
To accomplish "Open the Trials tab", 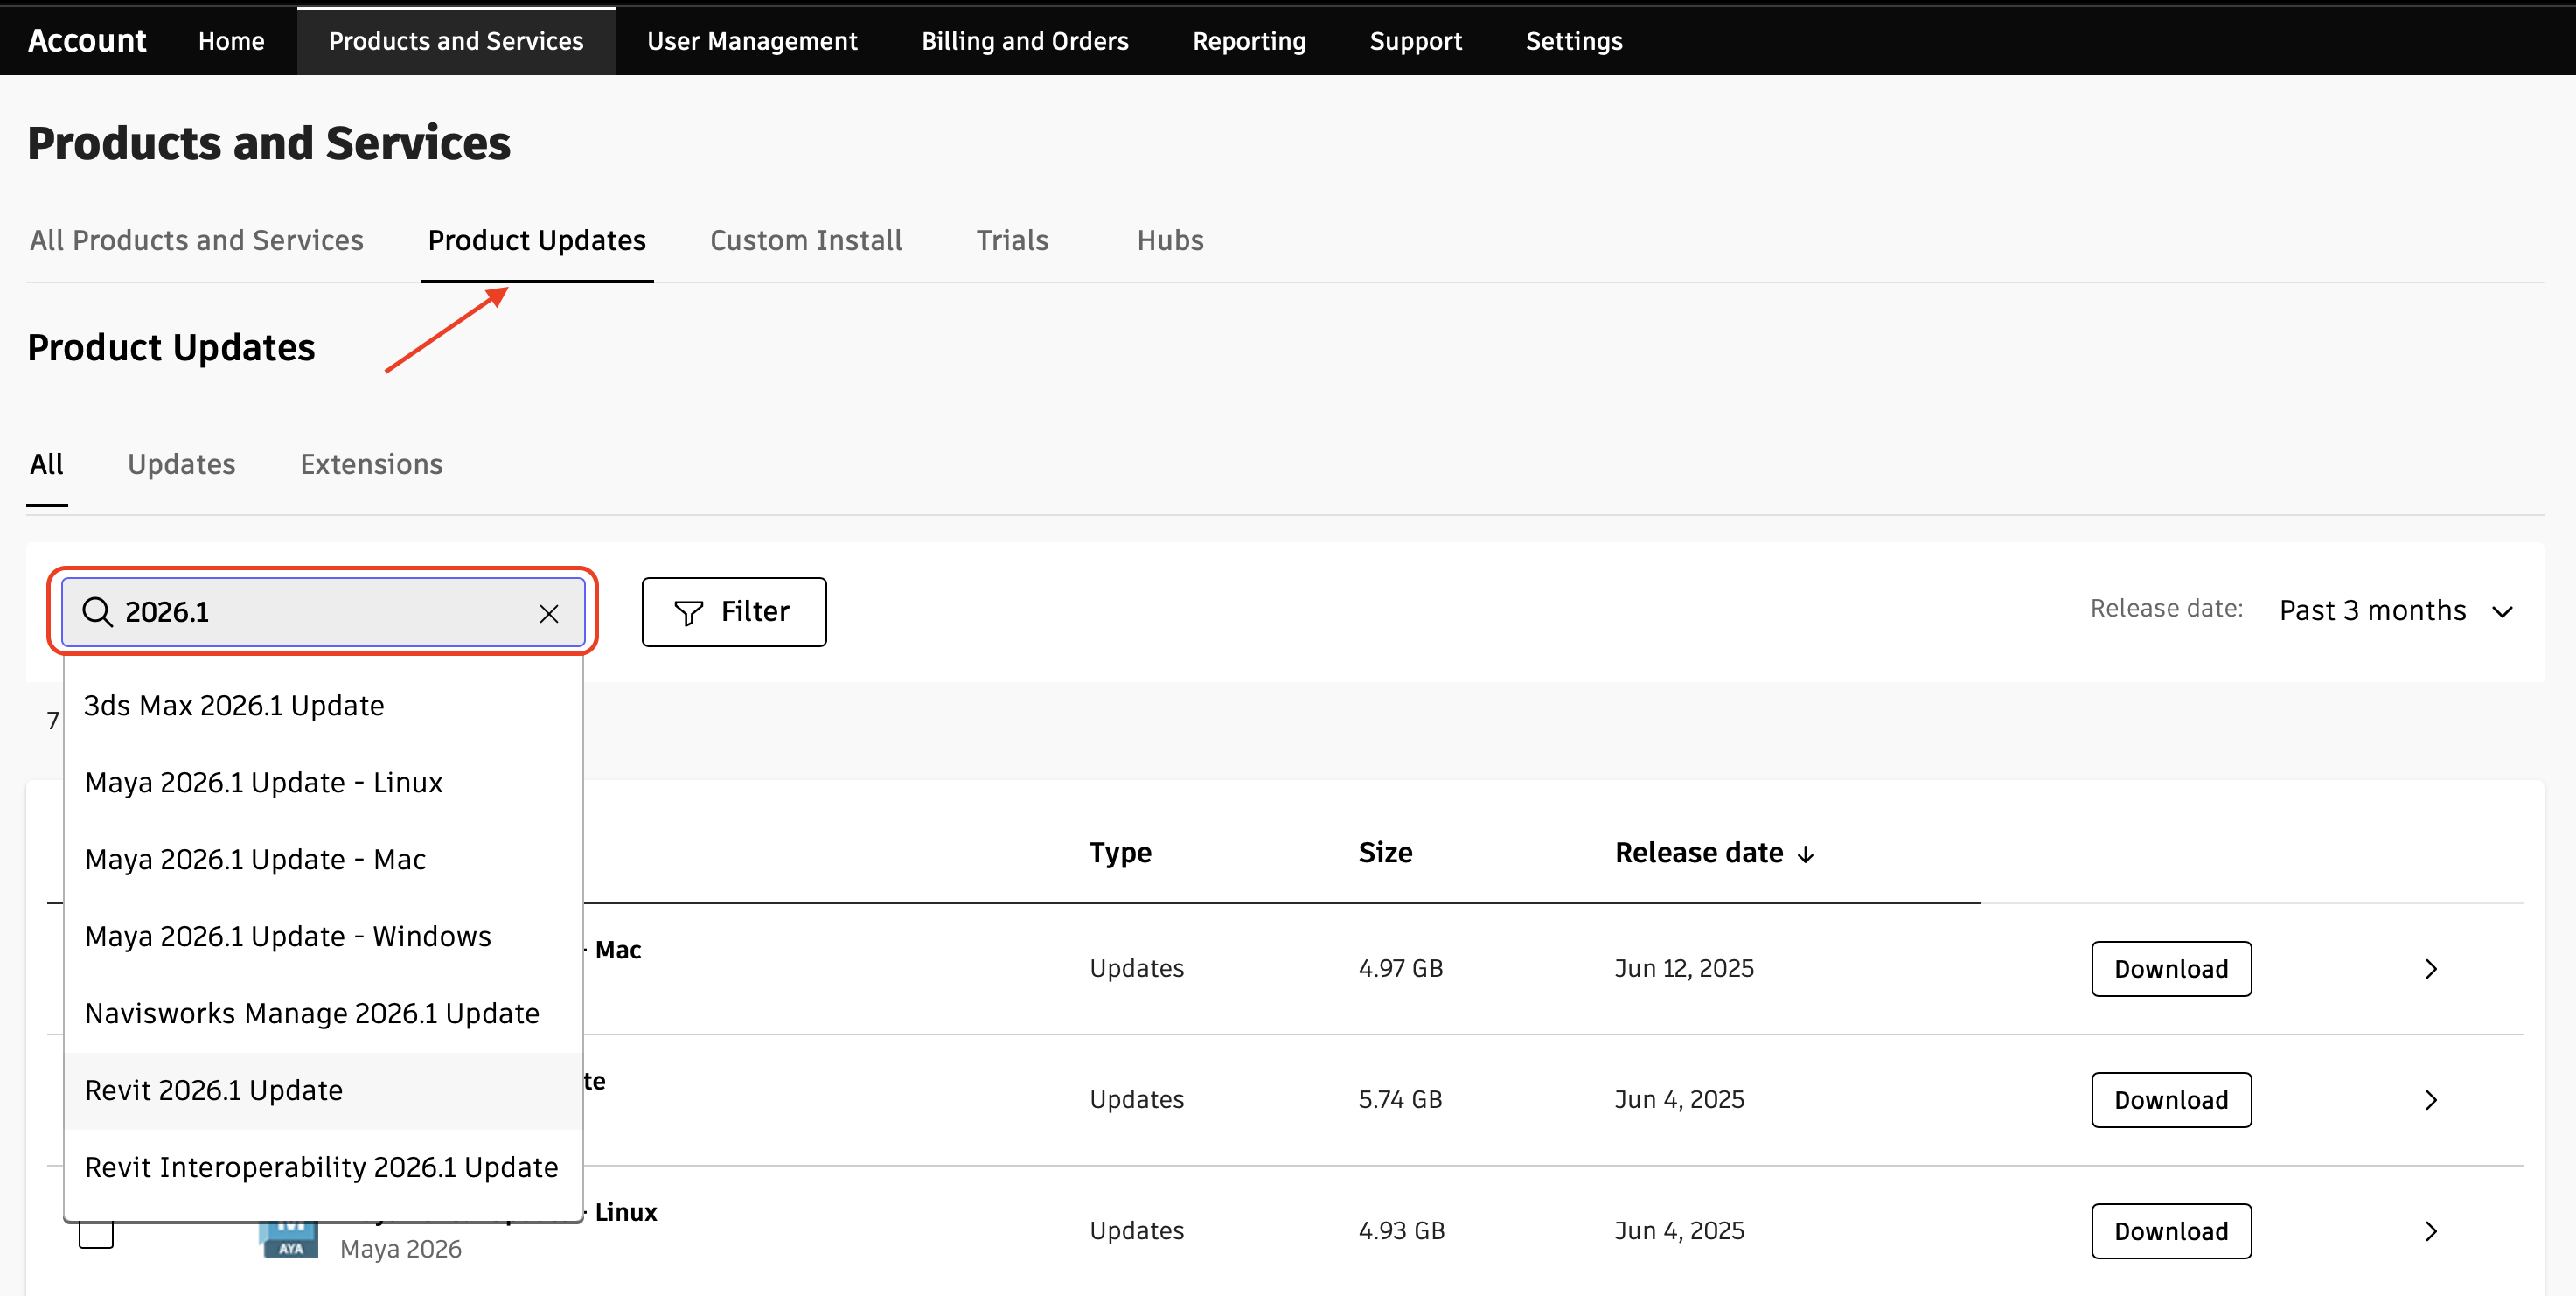I will [x=1012, y=240].
